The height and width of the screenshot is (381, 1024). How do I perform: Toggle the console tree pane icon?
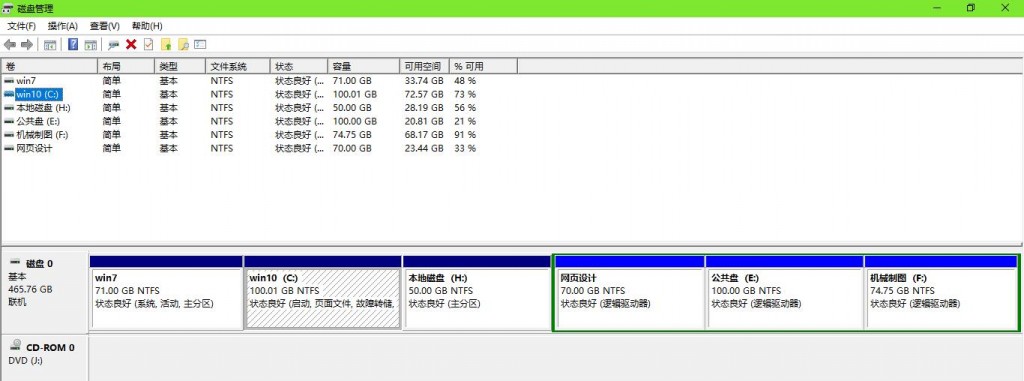(x=50, y=44)
